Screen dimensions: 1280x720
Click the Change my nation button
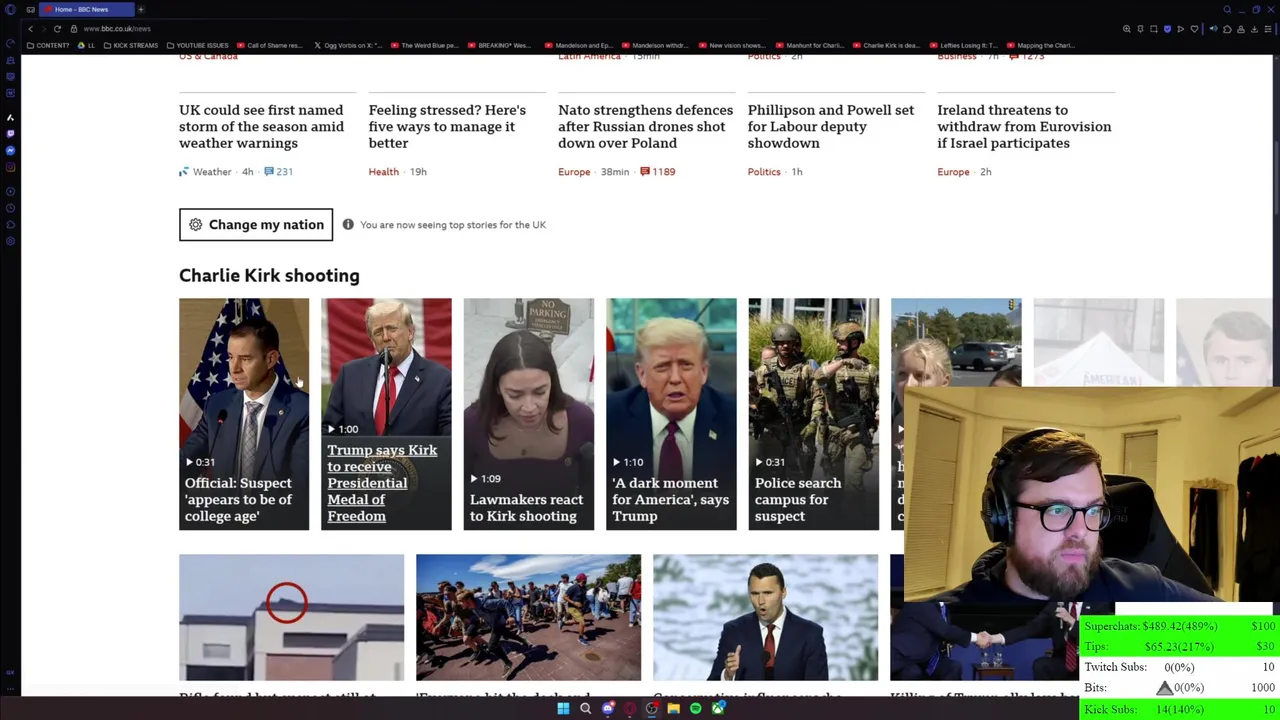click(x=256, y=224)
